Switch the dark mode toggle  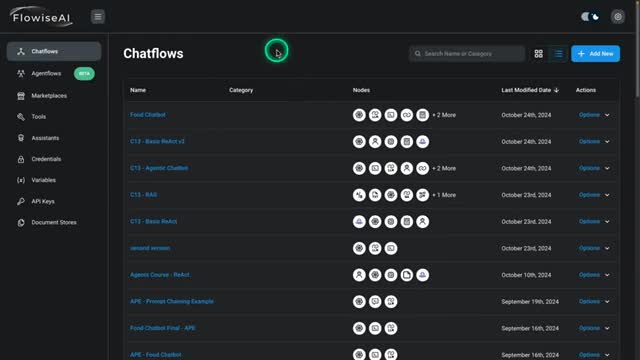coord(590,17)
